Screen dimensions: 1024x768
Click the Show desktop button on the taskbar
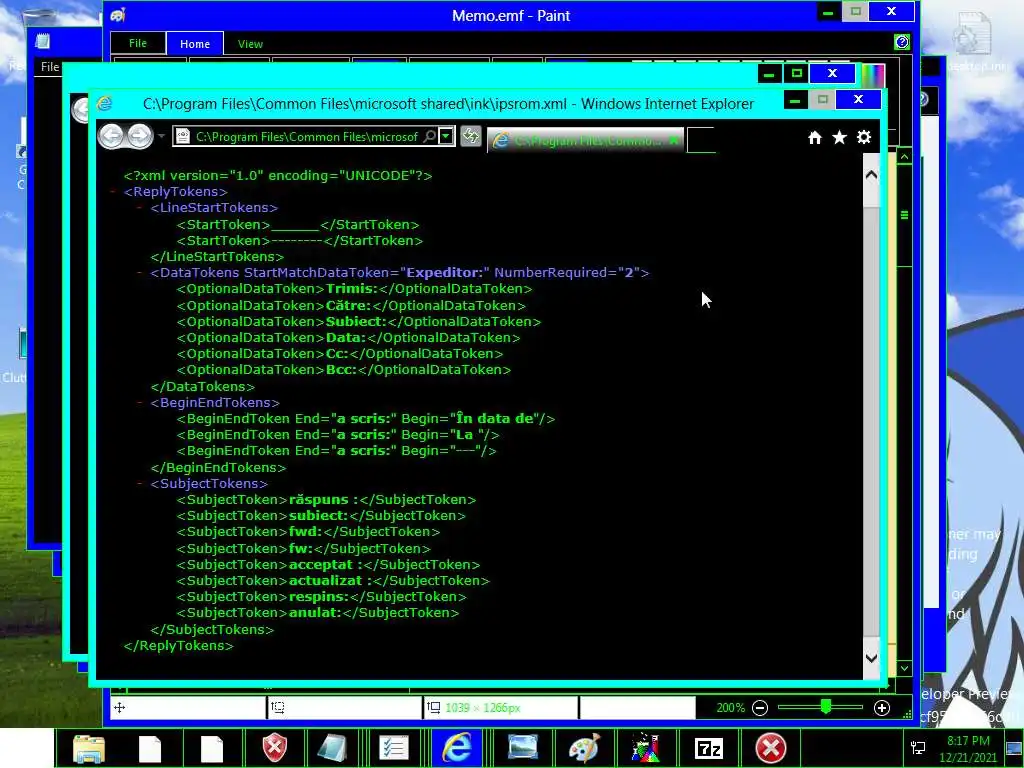tap(1014, 748)
